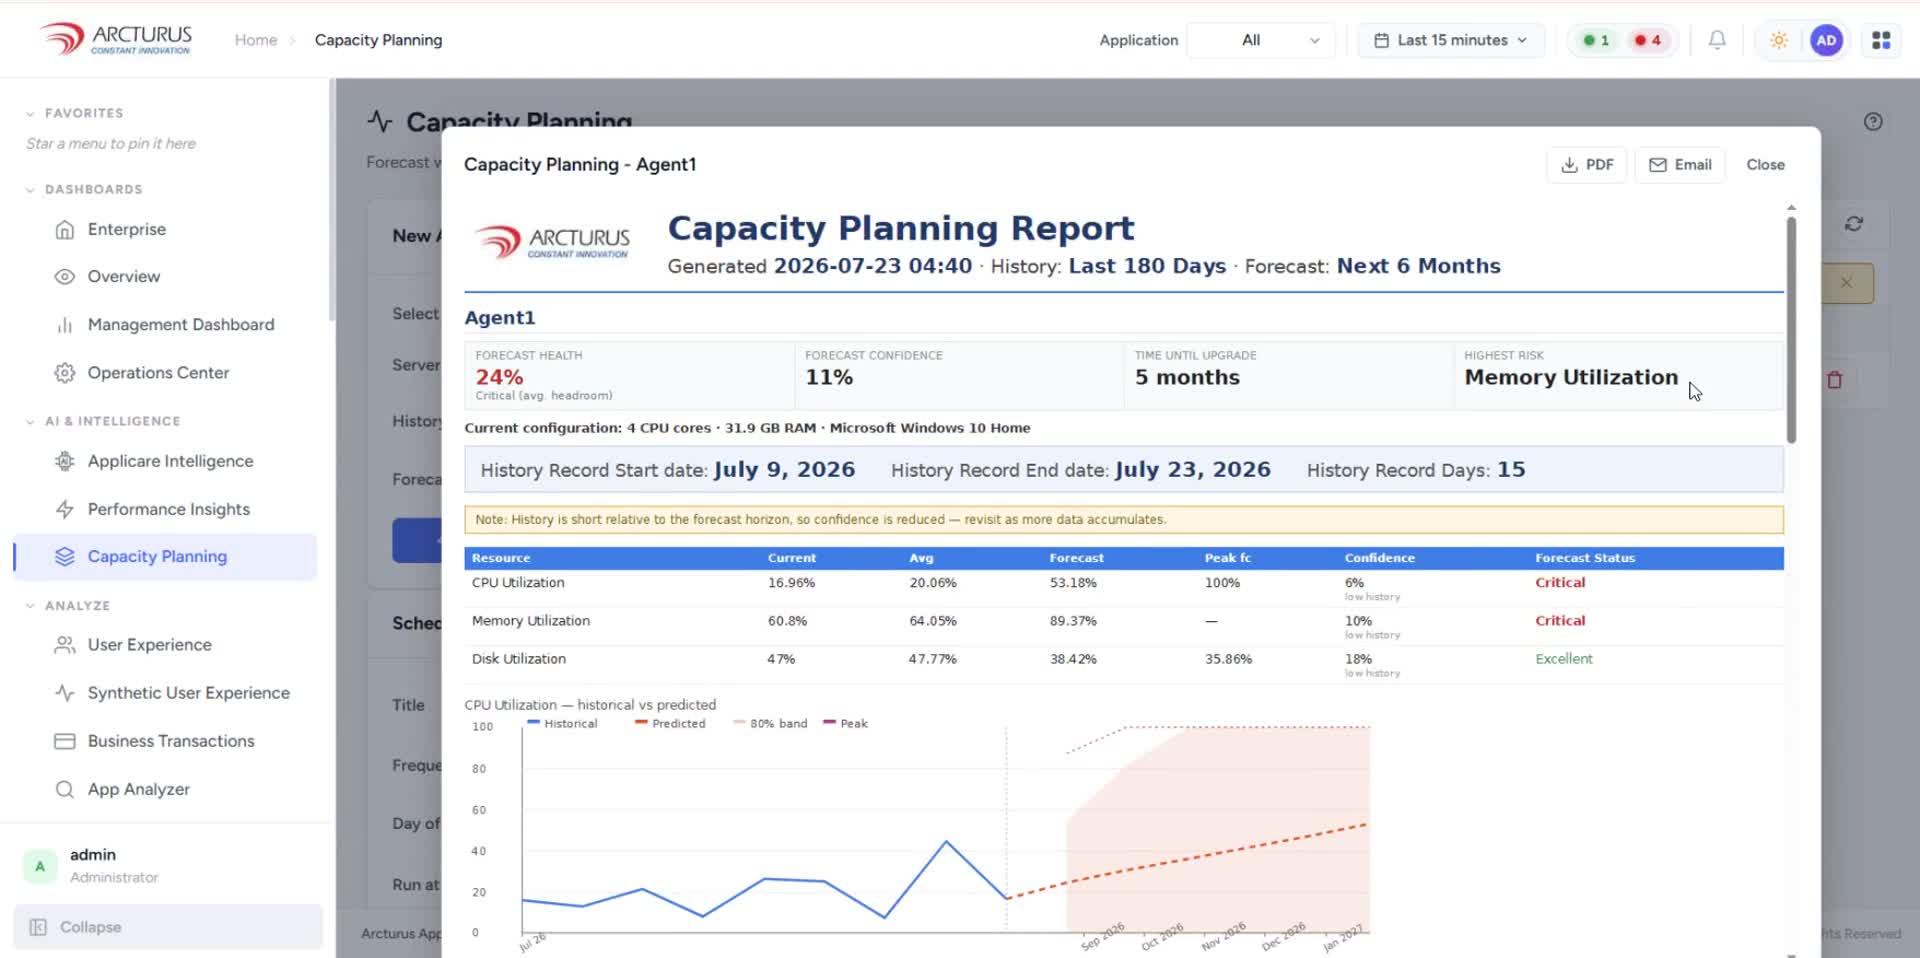Image resolution: width=1920 pixels, height=958 pixels.
Task: Click the Business Transactions card icon
Action: click(65, 741)
